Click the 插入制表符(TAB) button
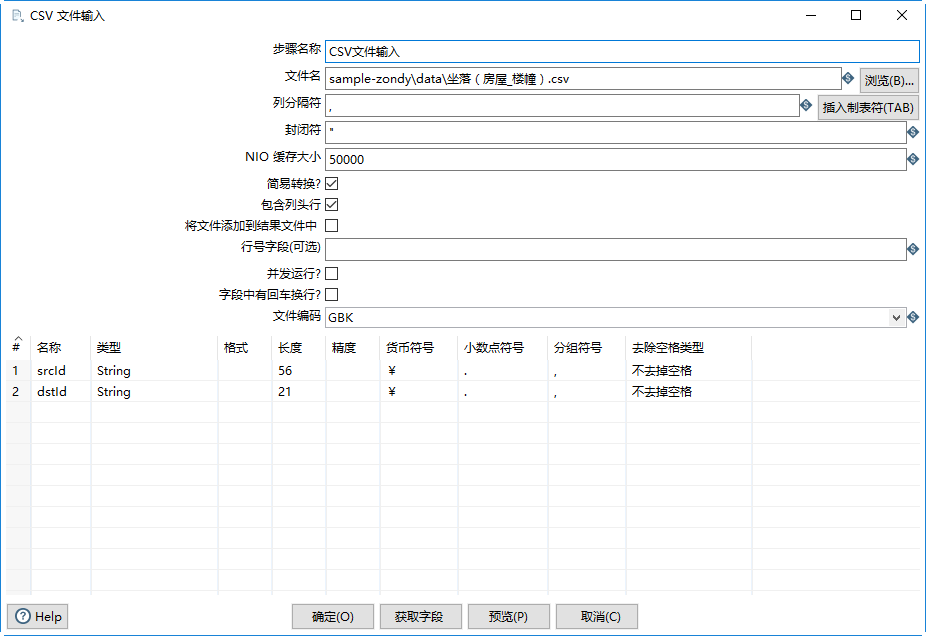Screen dimensions: 926x636 [x=868, y=107]
